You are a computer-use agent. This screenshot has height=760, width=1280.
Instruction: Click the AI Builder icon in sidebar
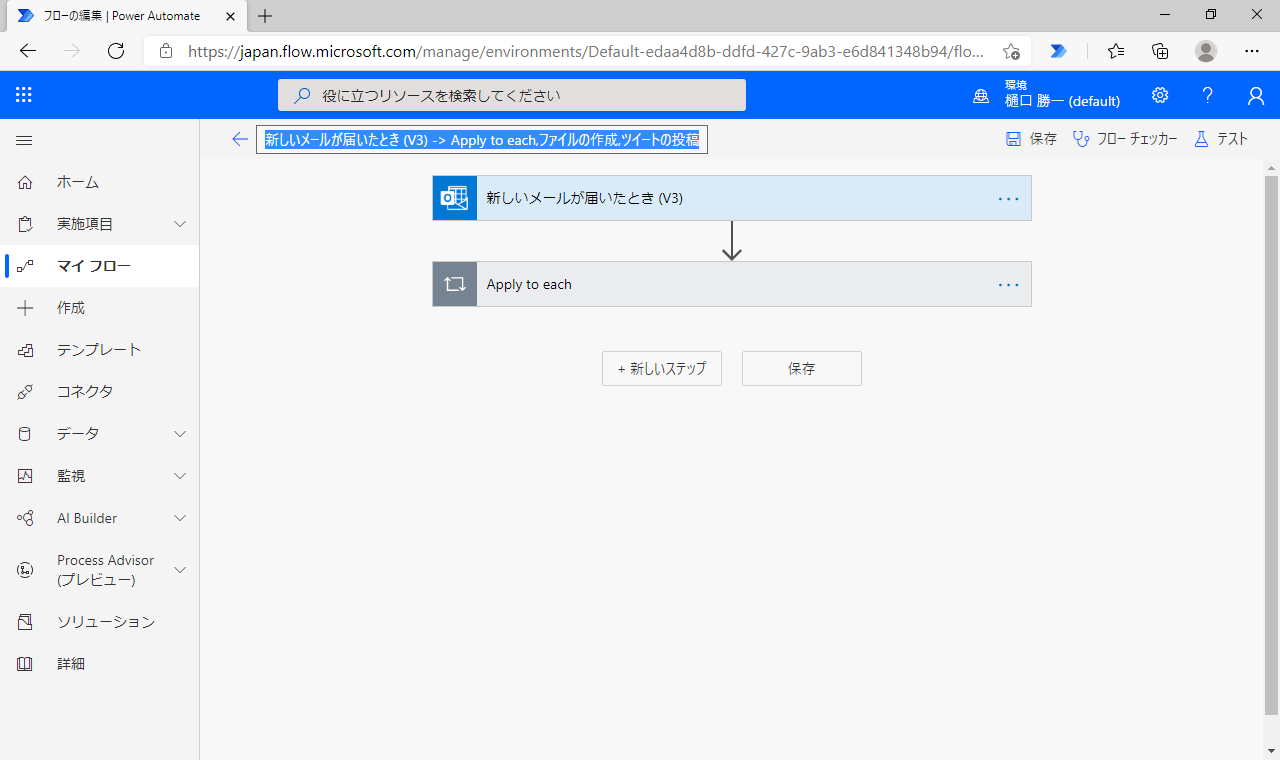(25, 518)
